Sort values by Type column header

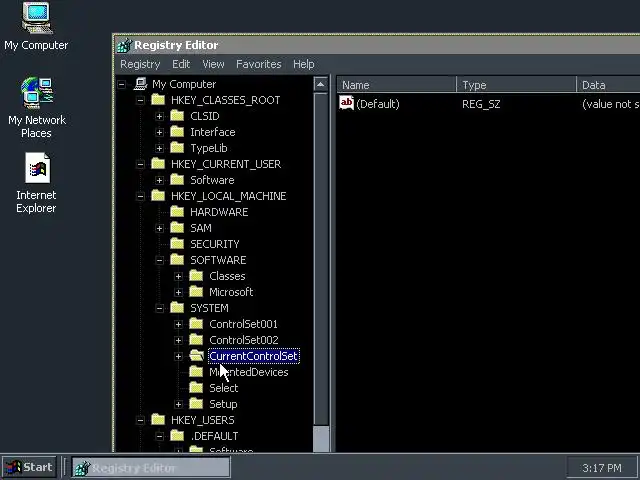point(516,84)
